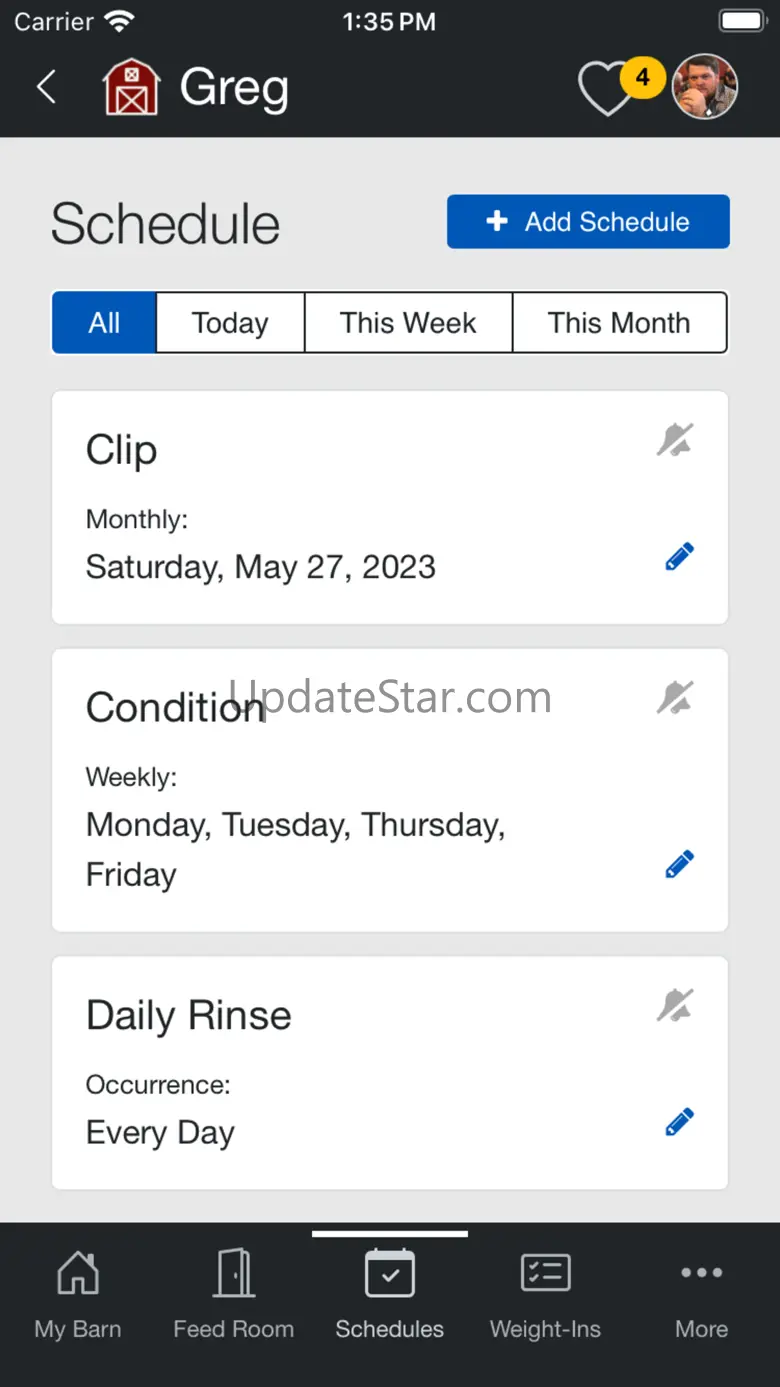Switch to the Today filter

230,323
